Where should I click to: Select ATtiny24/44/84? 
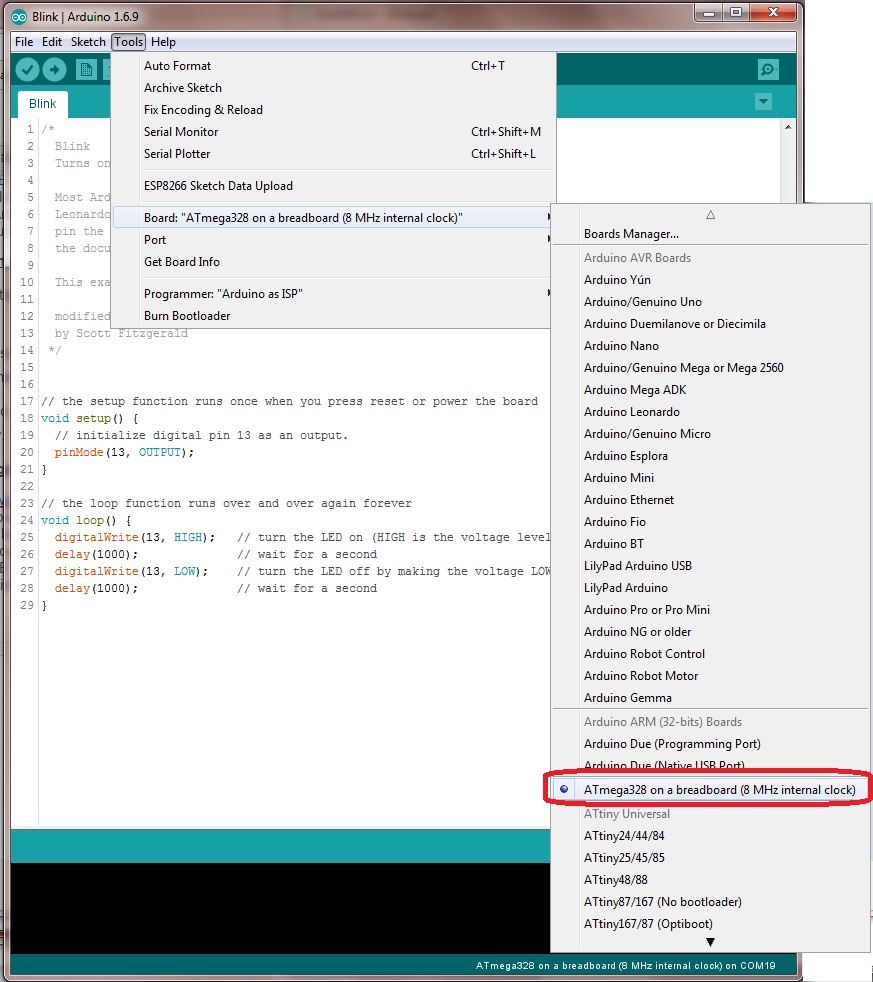[710, 835]
